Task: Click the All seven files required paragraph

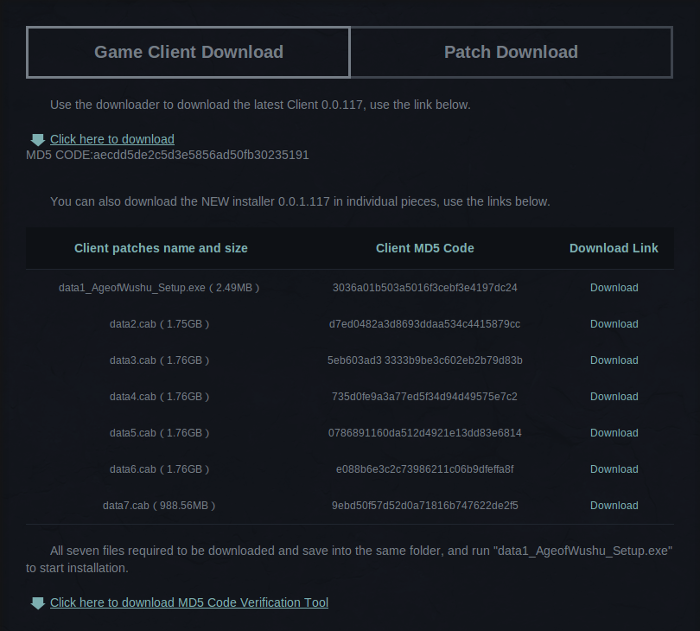Action: [349, 560]
